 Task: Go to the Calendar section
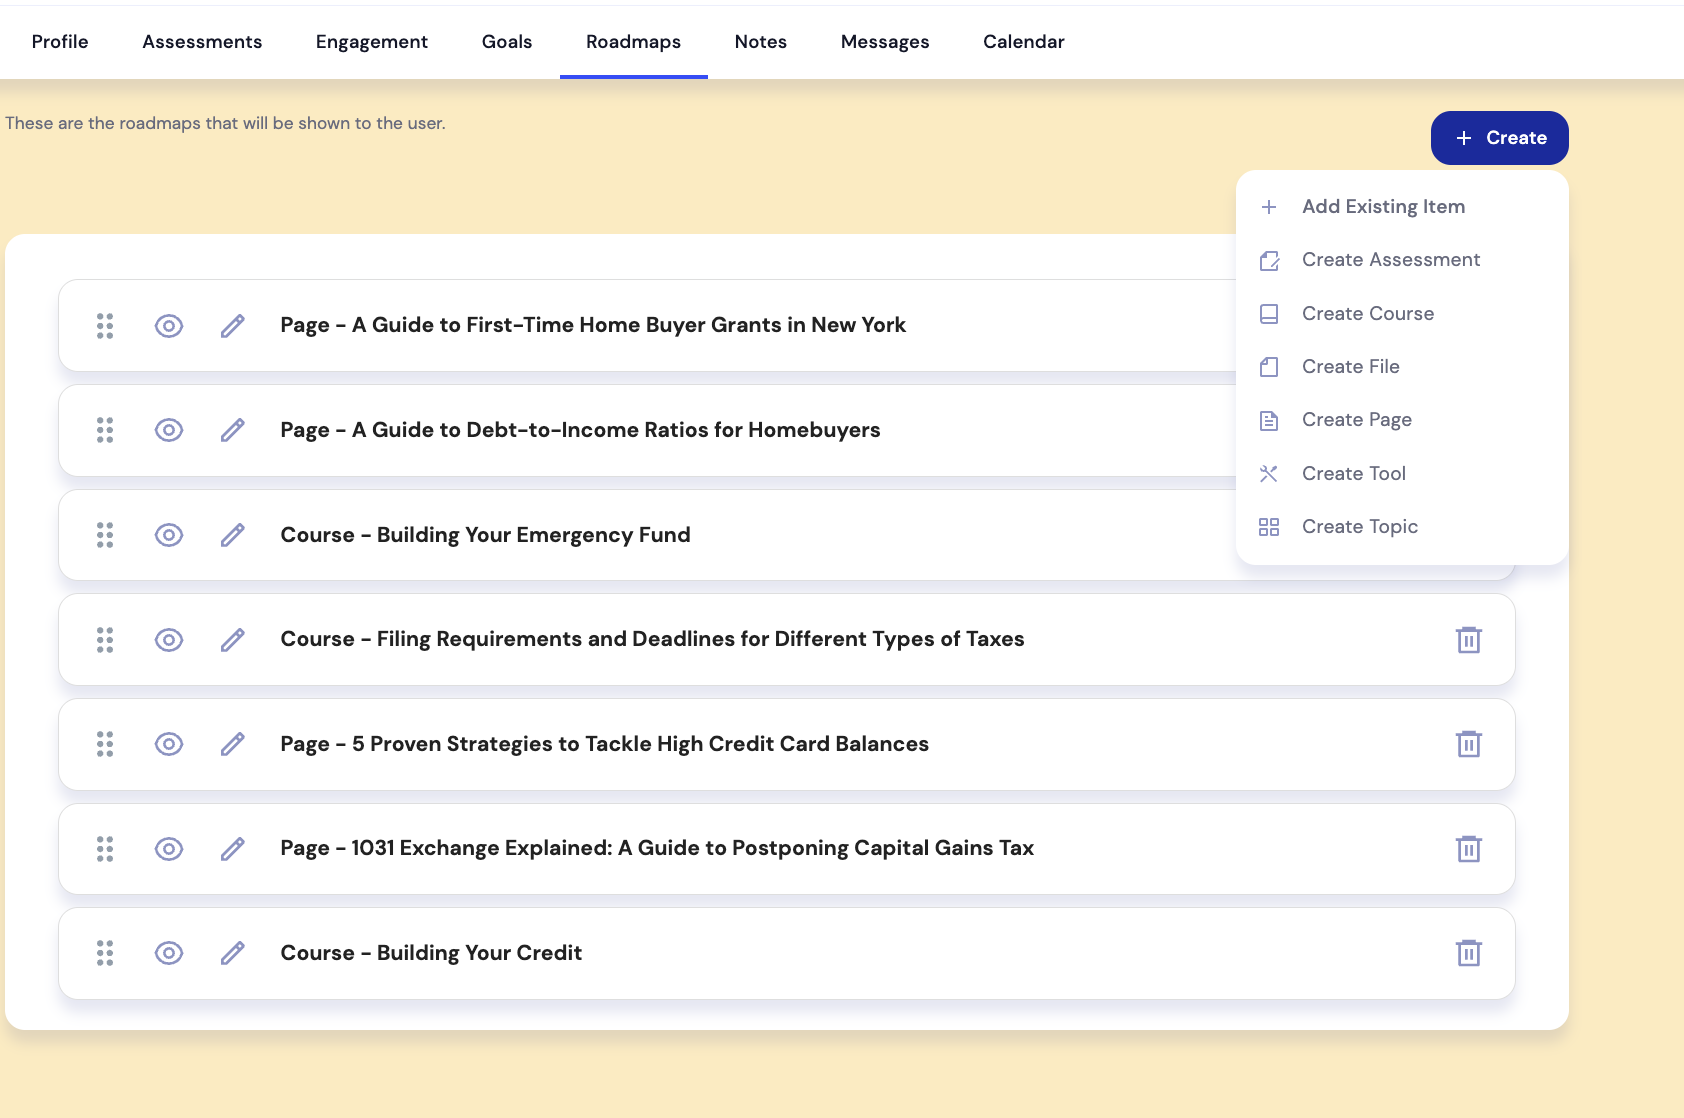point(1023,41)
